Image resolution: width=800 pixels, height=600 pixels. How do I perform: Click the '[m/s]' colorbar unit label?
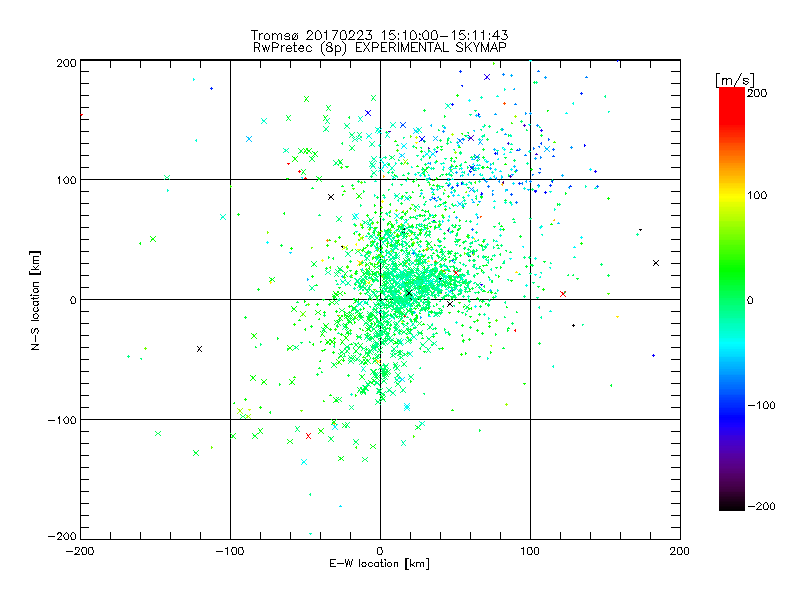coord(735,80)
